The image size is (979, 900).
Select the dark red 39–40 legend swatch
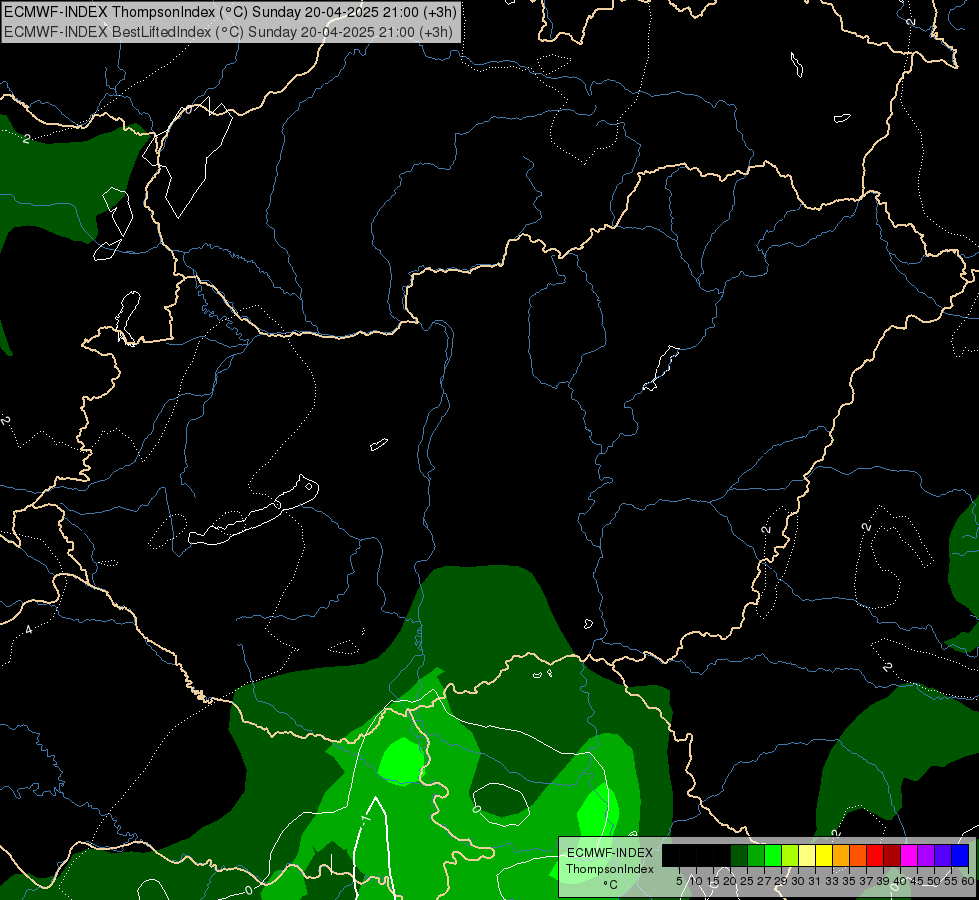click(892, 855)
